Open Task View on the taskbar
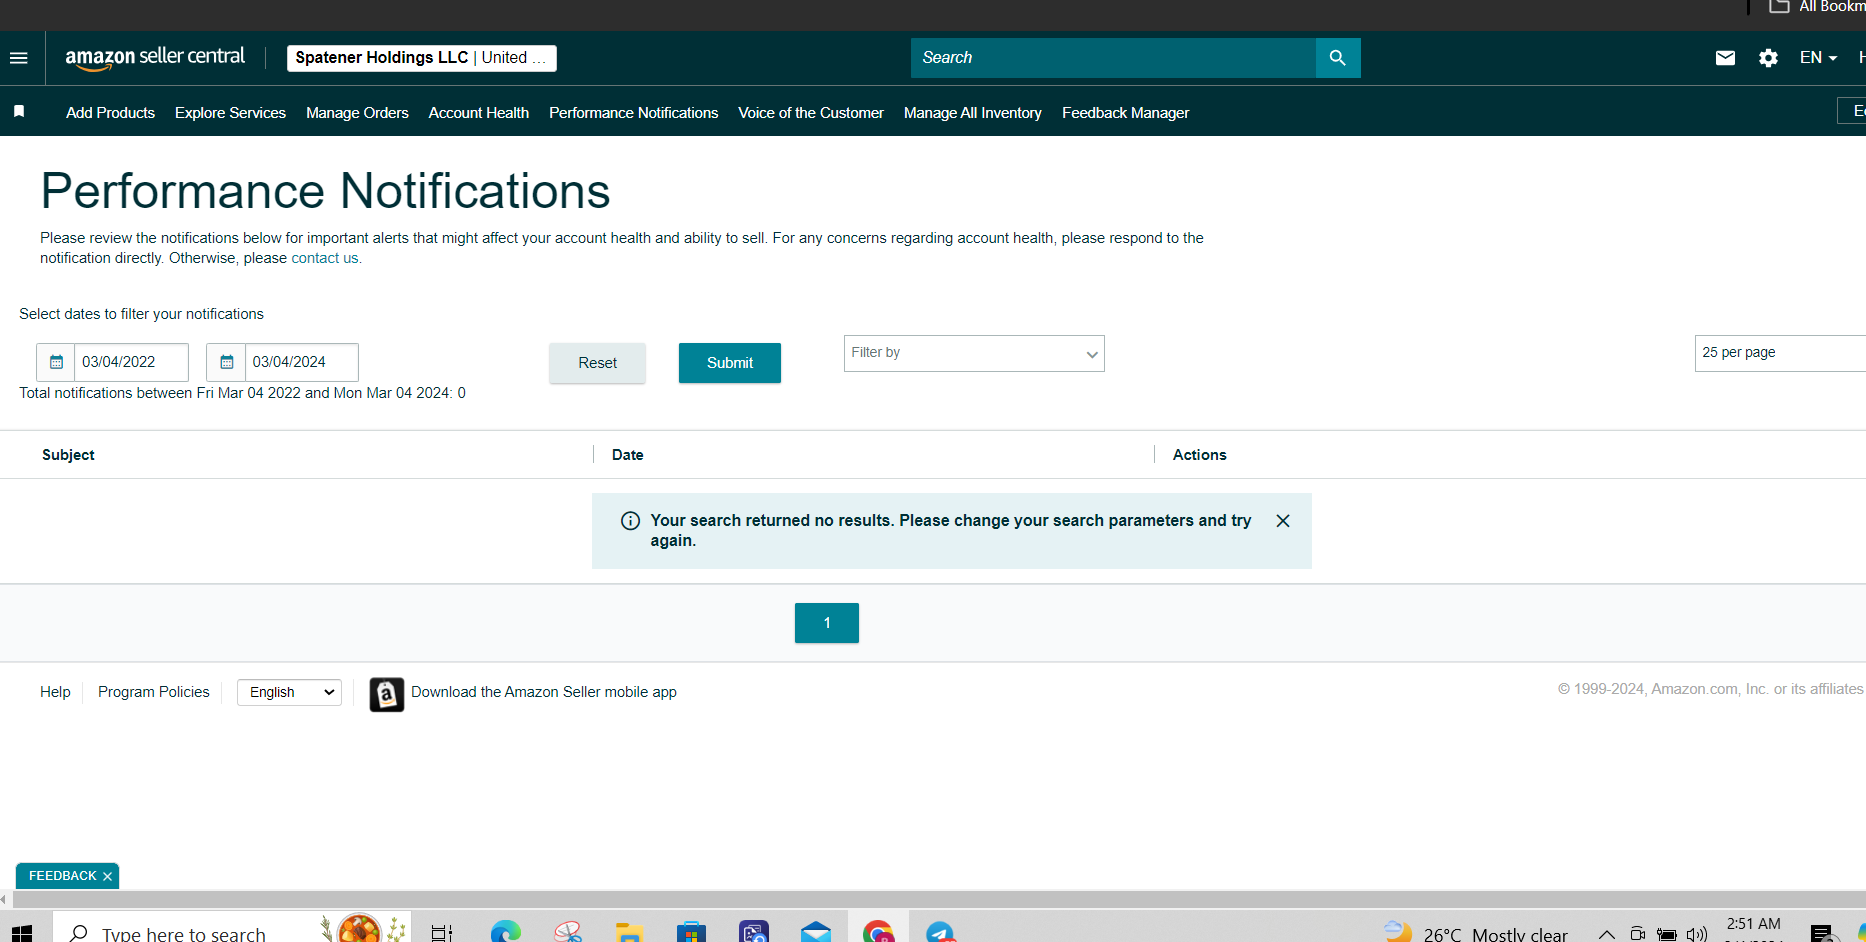1866x942 pixels. (x=441, y=933)
